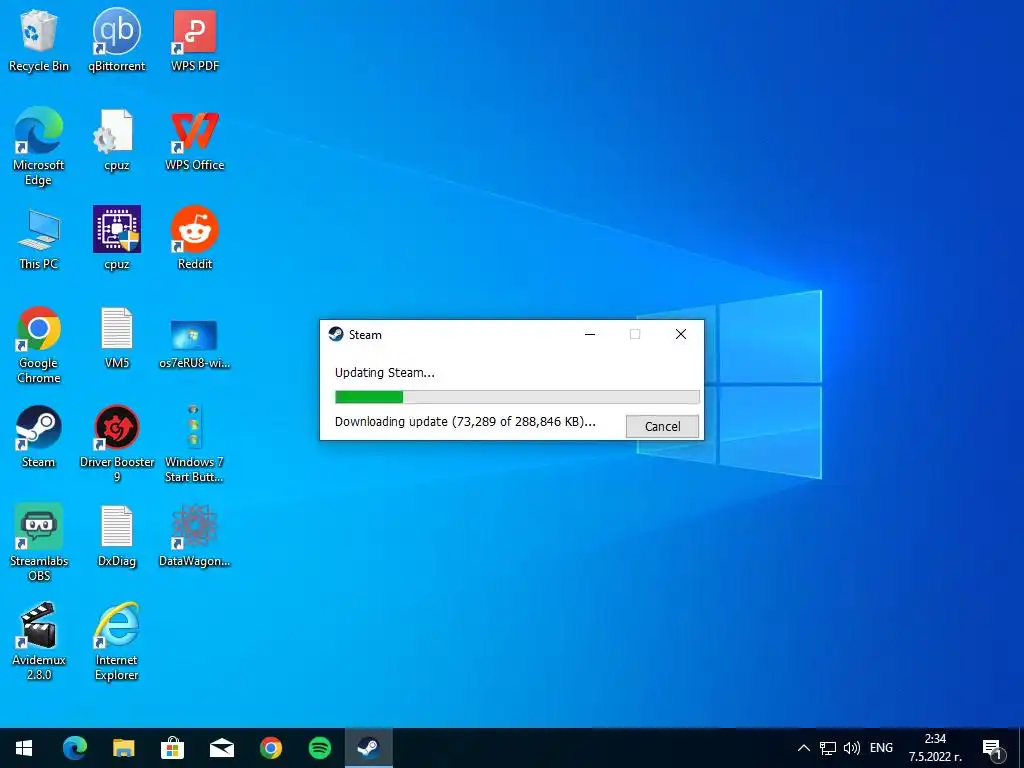Viewport: 1024px width, 768px height.
Task: Select the Steam desktop shortcut
Action: pyautogui.click(x=39, y=437)
